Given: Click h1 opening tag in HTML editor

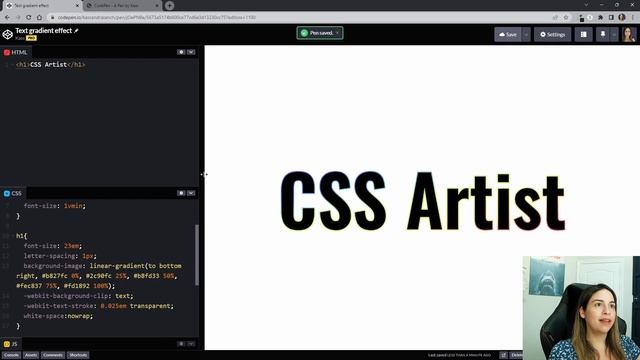Looking at the screenshot, I should (23, 64).
